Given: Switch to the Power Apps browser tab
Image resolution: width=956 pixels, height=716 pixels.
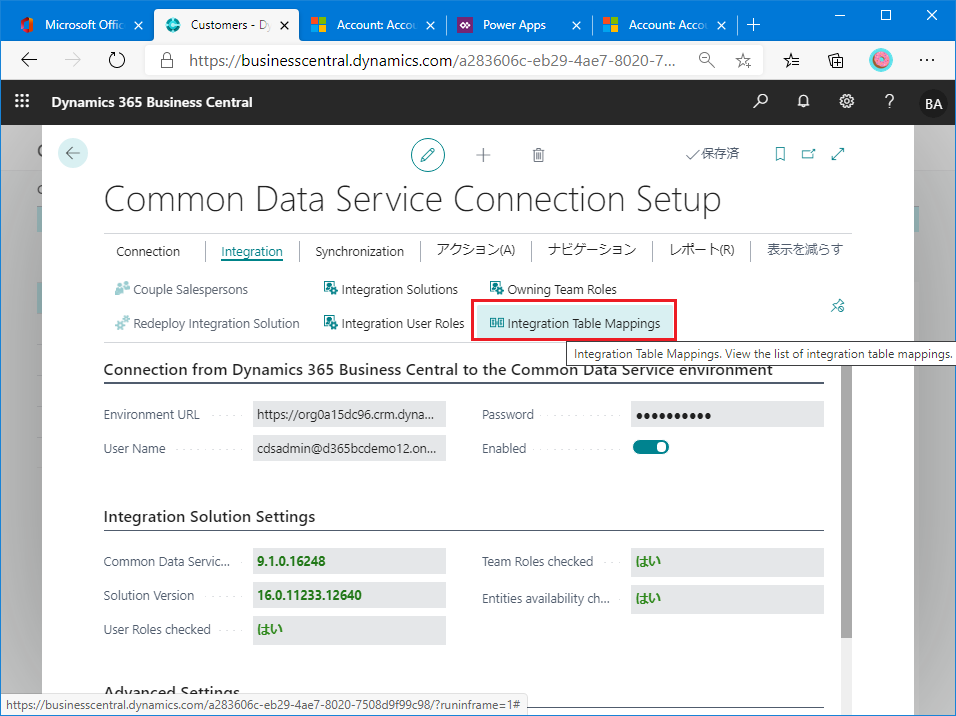Looking at the screenshot, I should tap(514, 25).
